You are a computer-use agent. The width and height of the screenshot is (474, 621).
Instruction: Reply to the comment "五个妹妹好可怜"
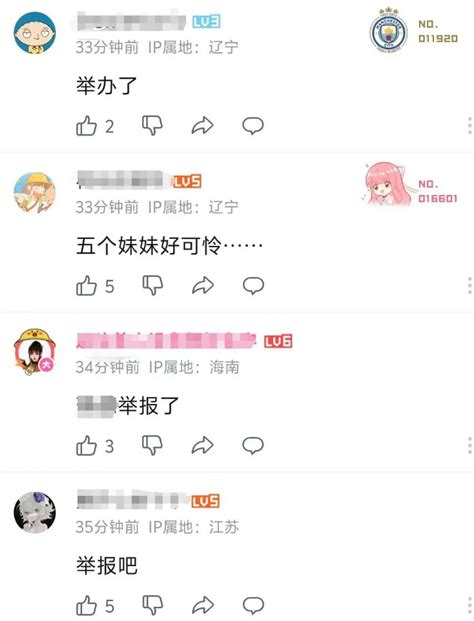pos(253,285)
